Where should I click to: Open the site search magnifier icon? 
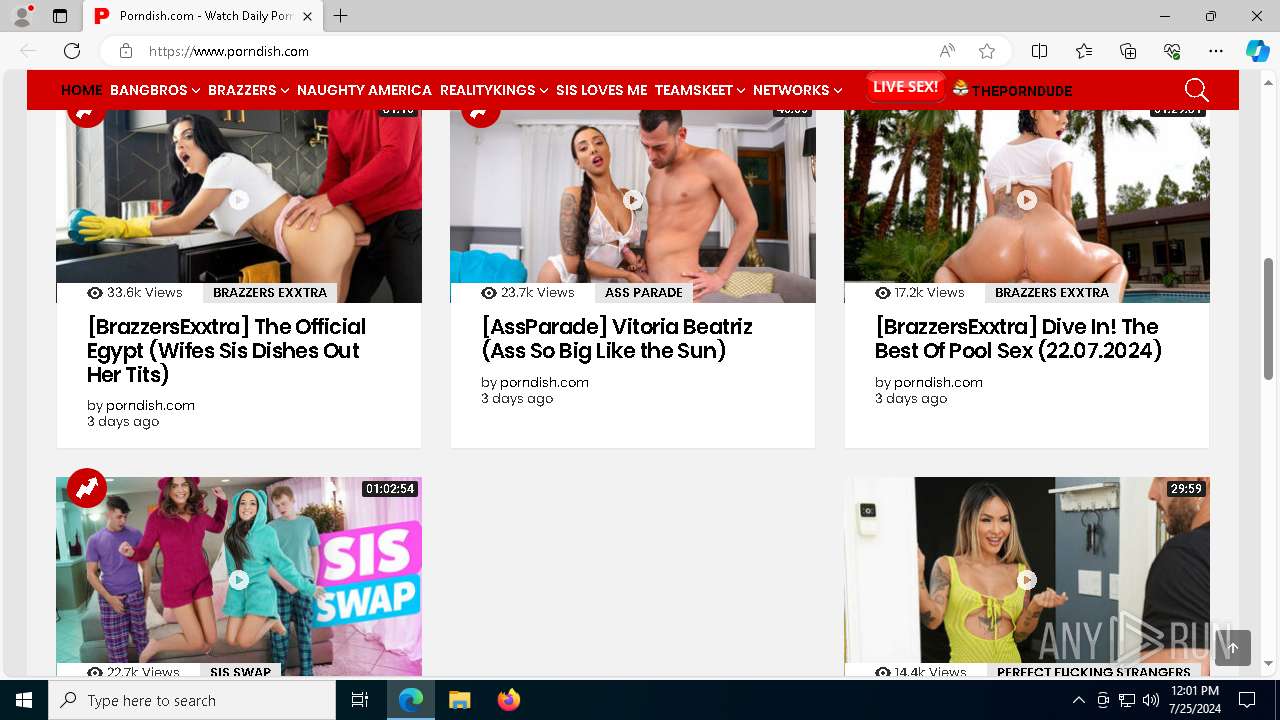pyautogui.click(x=1197, y=90)
